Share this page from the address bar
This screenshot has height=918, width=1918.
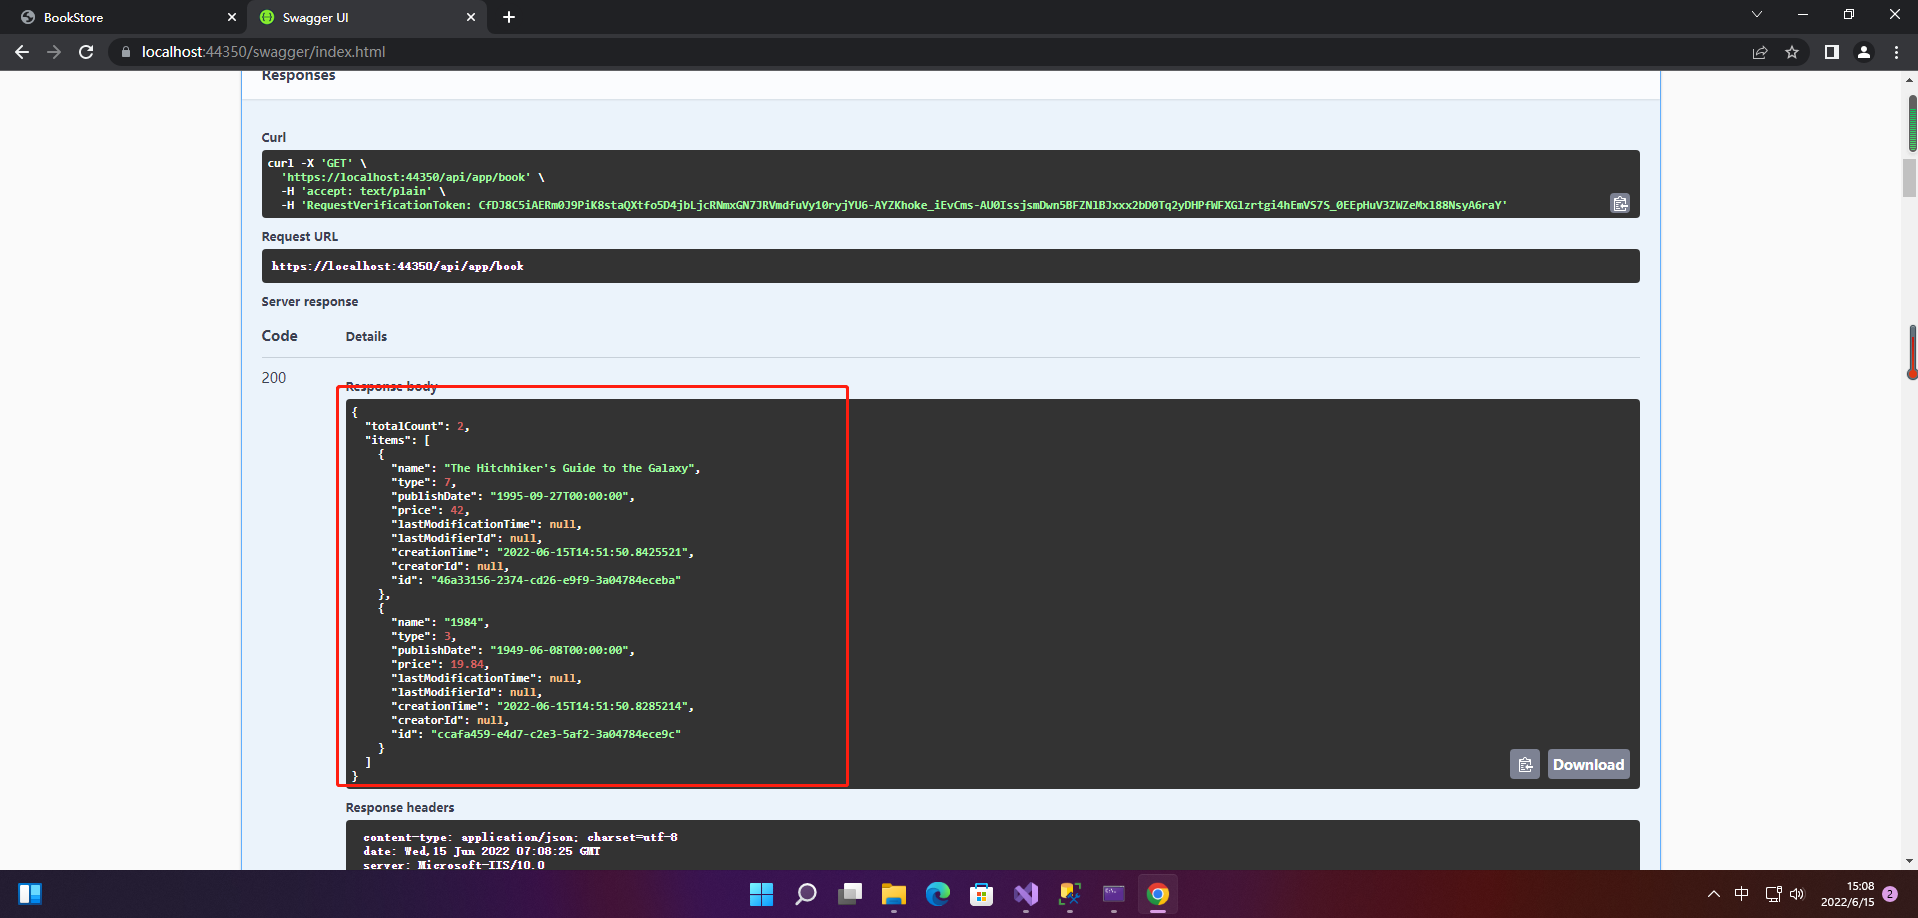pyautogui.click(x=1760, y=52)
